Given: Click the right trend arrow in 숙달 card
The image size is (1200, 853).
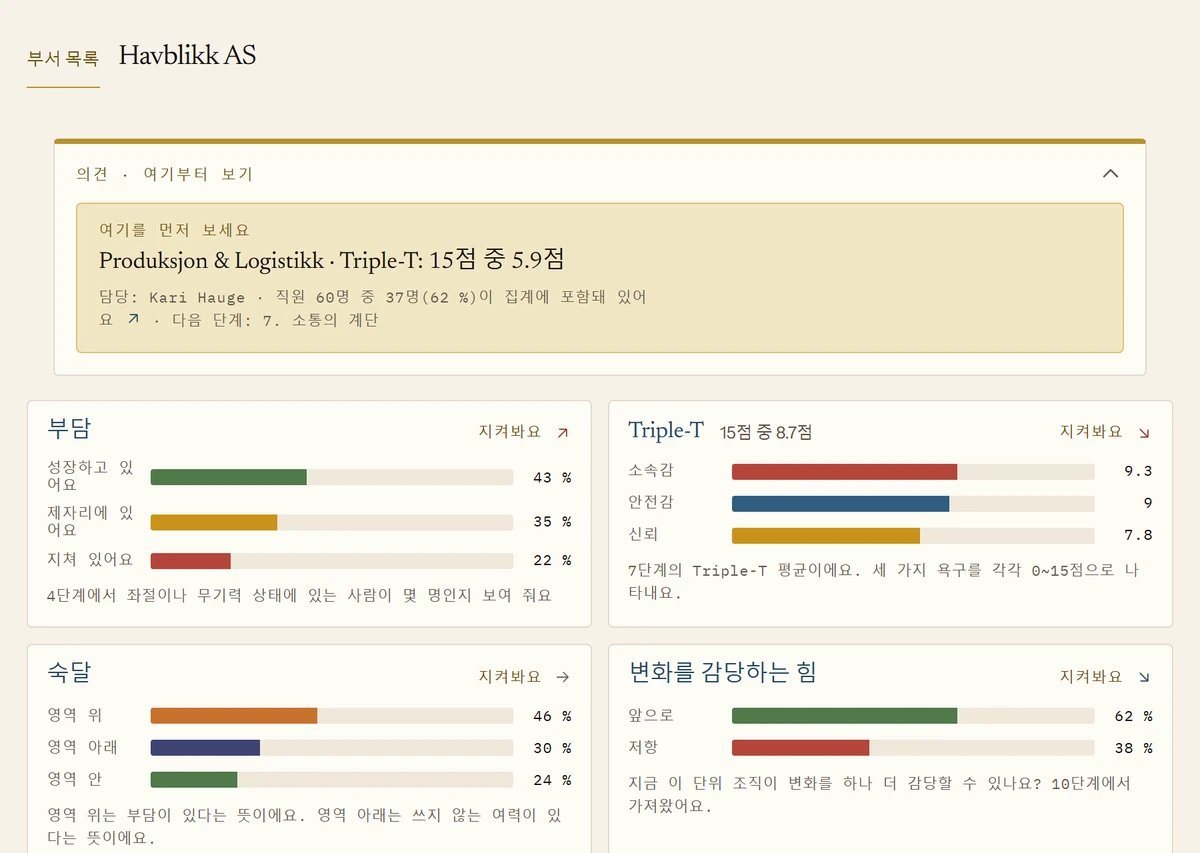Looking at the screenshot, I should 562,677.
